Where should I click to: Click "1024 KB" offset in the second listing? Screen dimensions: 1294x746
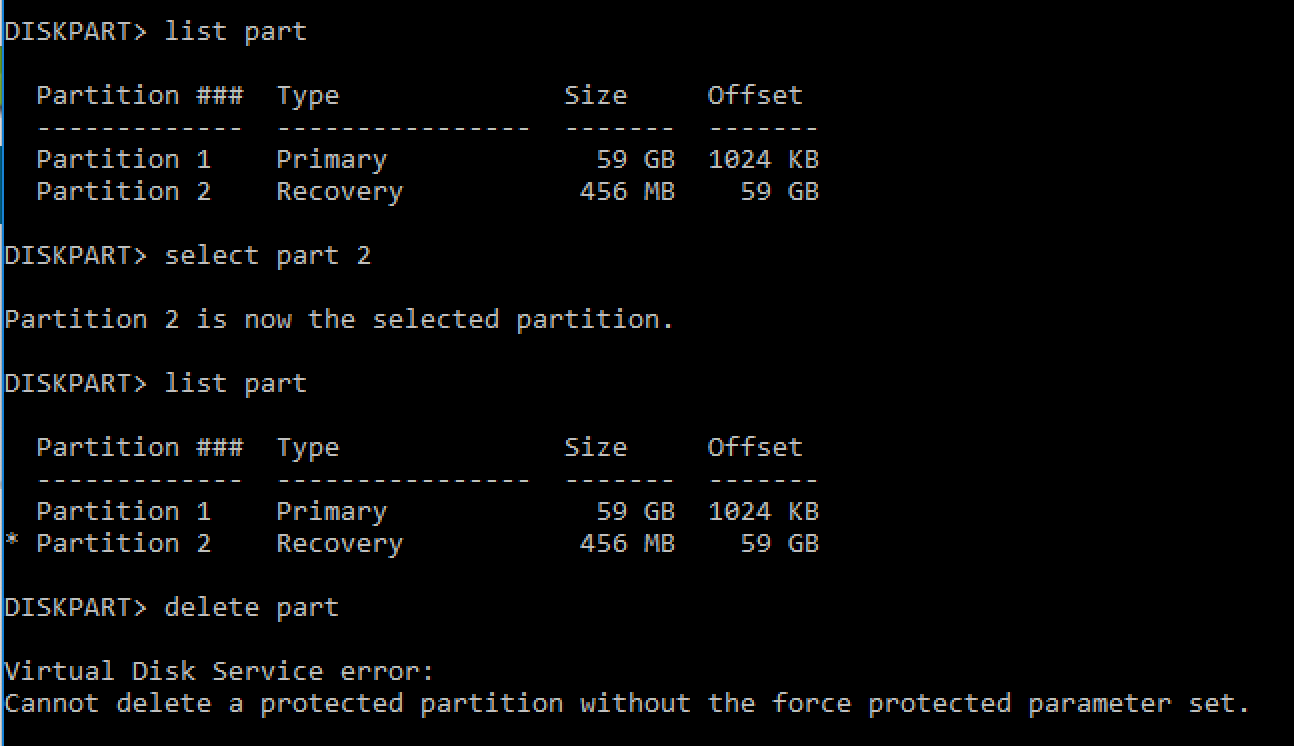(x=763, y=512)
